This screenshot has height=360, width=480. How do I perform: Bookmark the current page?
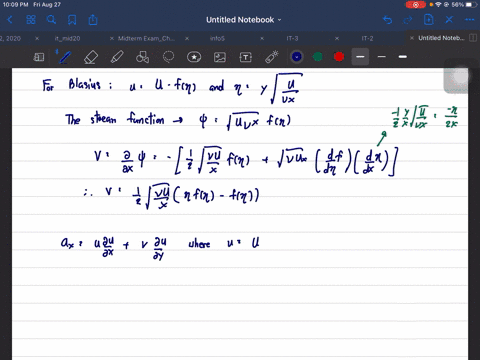tap(72, 20)
